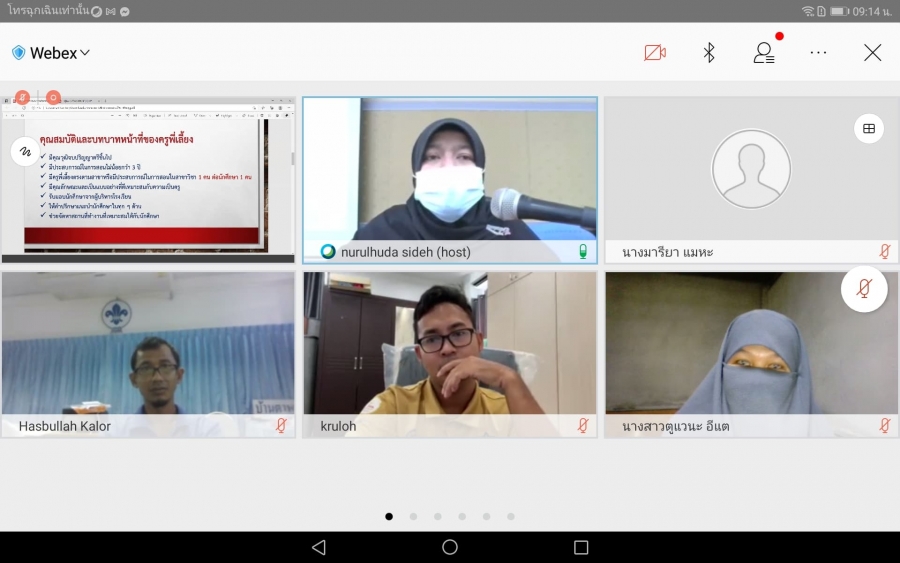Open the more options ellipsis menu

click(x=818, y=53)
